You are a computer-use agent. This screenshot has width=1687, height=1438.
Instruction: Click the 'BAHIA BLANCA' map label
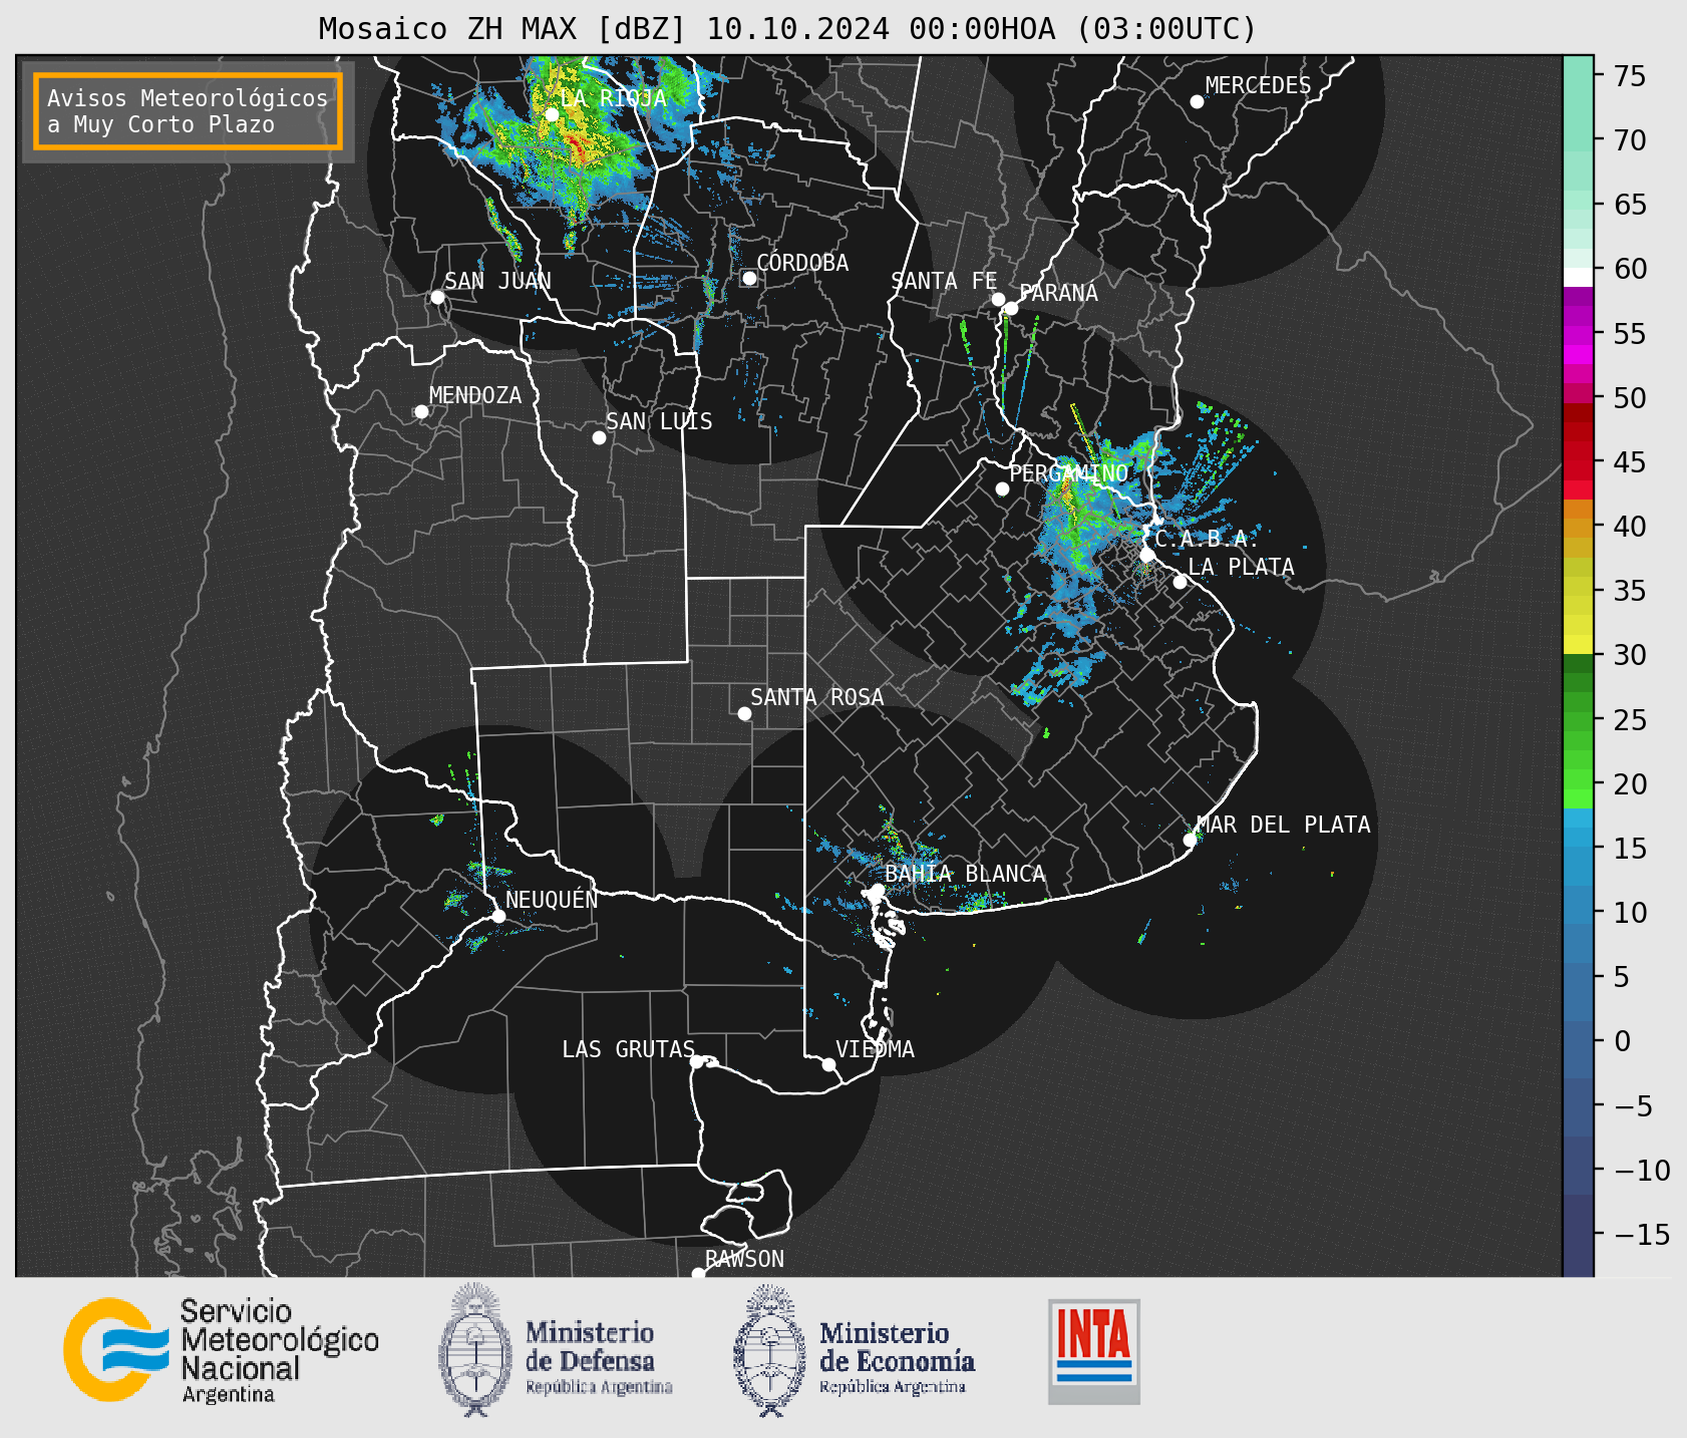(965, 874)
